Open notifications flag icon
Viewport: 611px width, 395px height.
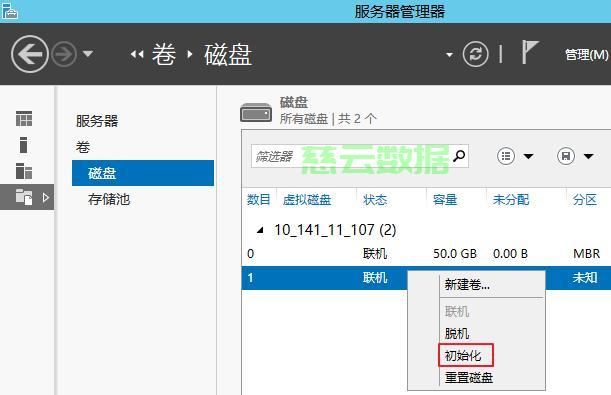click(530, 52)
